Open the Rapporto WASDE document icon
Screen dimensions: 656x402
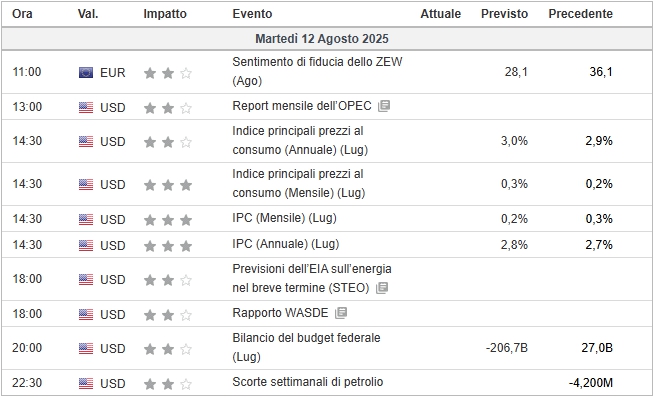(341, 313)
